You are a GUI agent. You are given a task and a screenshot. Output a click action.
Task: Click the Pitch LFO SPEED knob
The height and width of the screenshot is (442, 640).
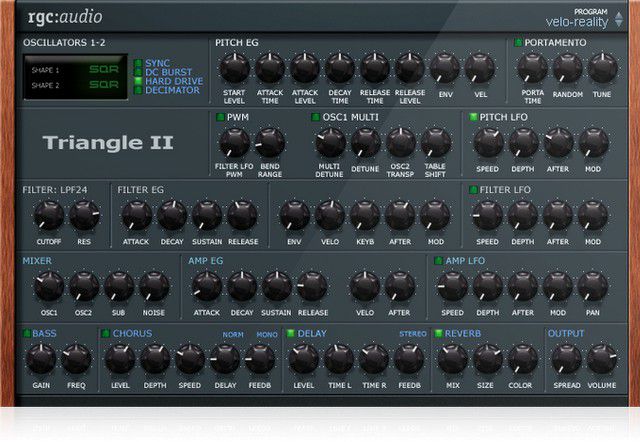[488, 143]
